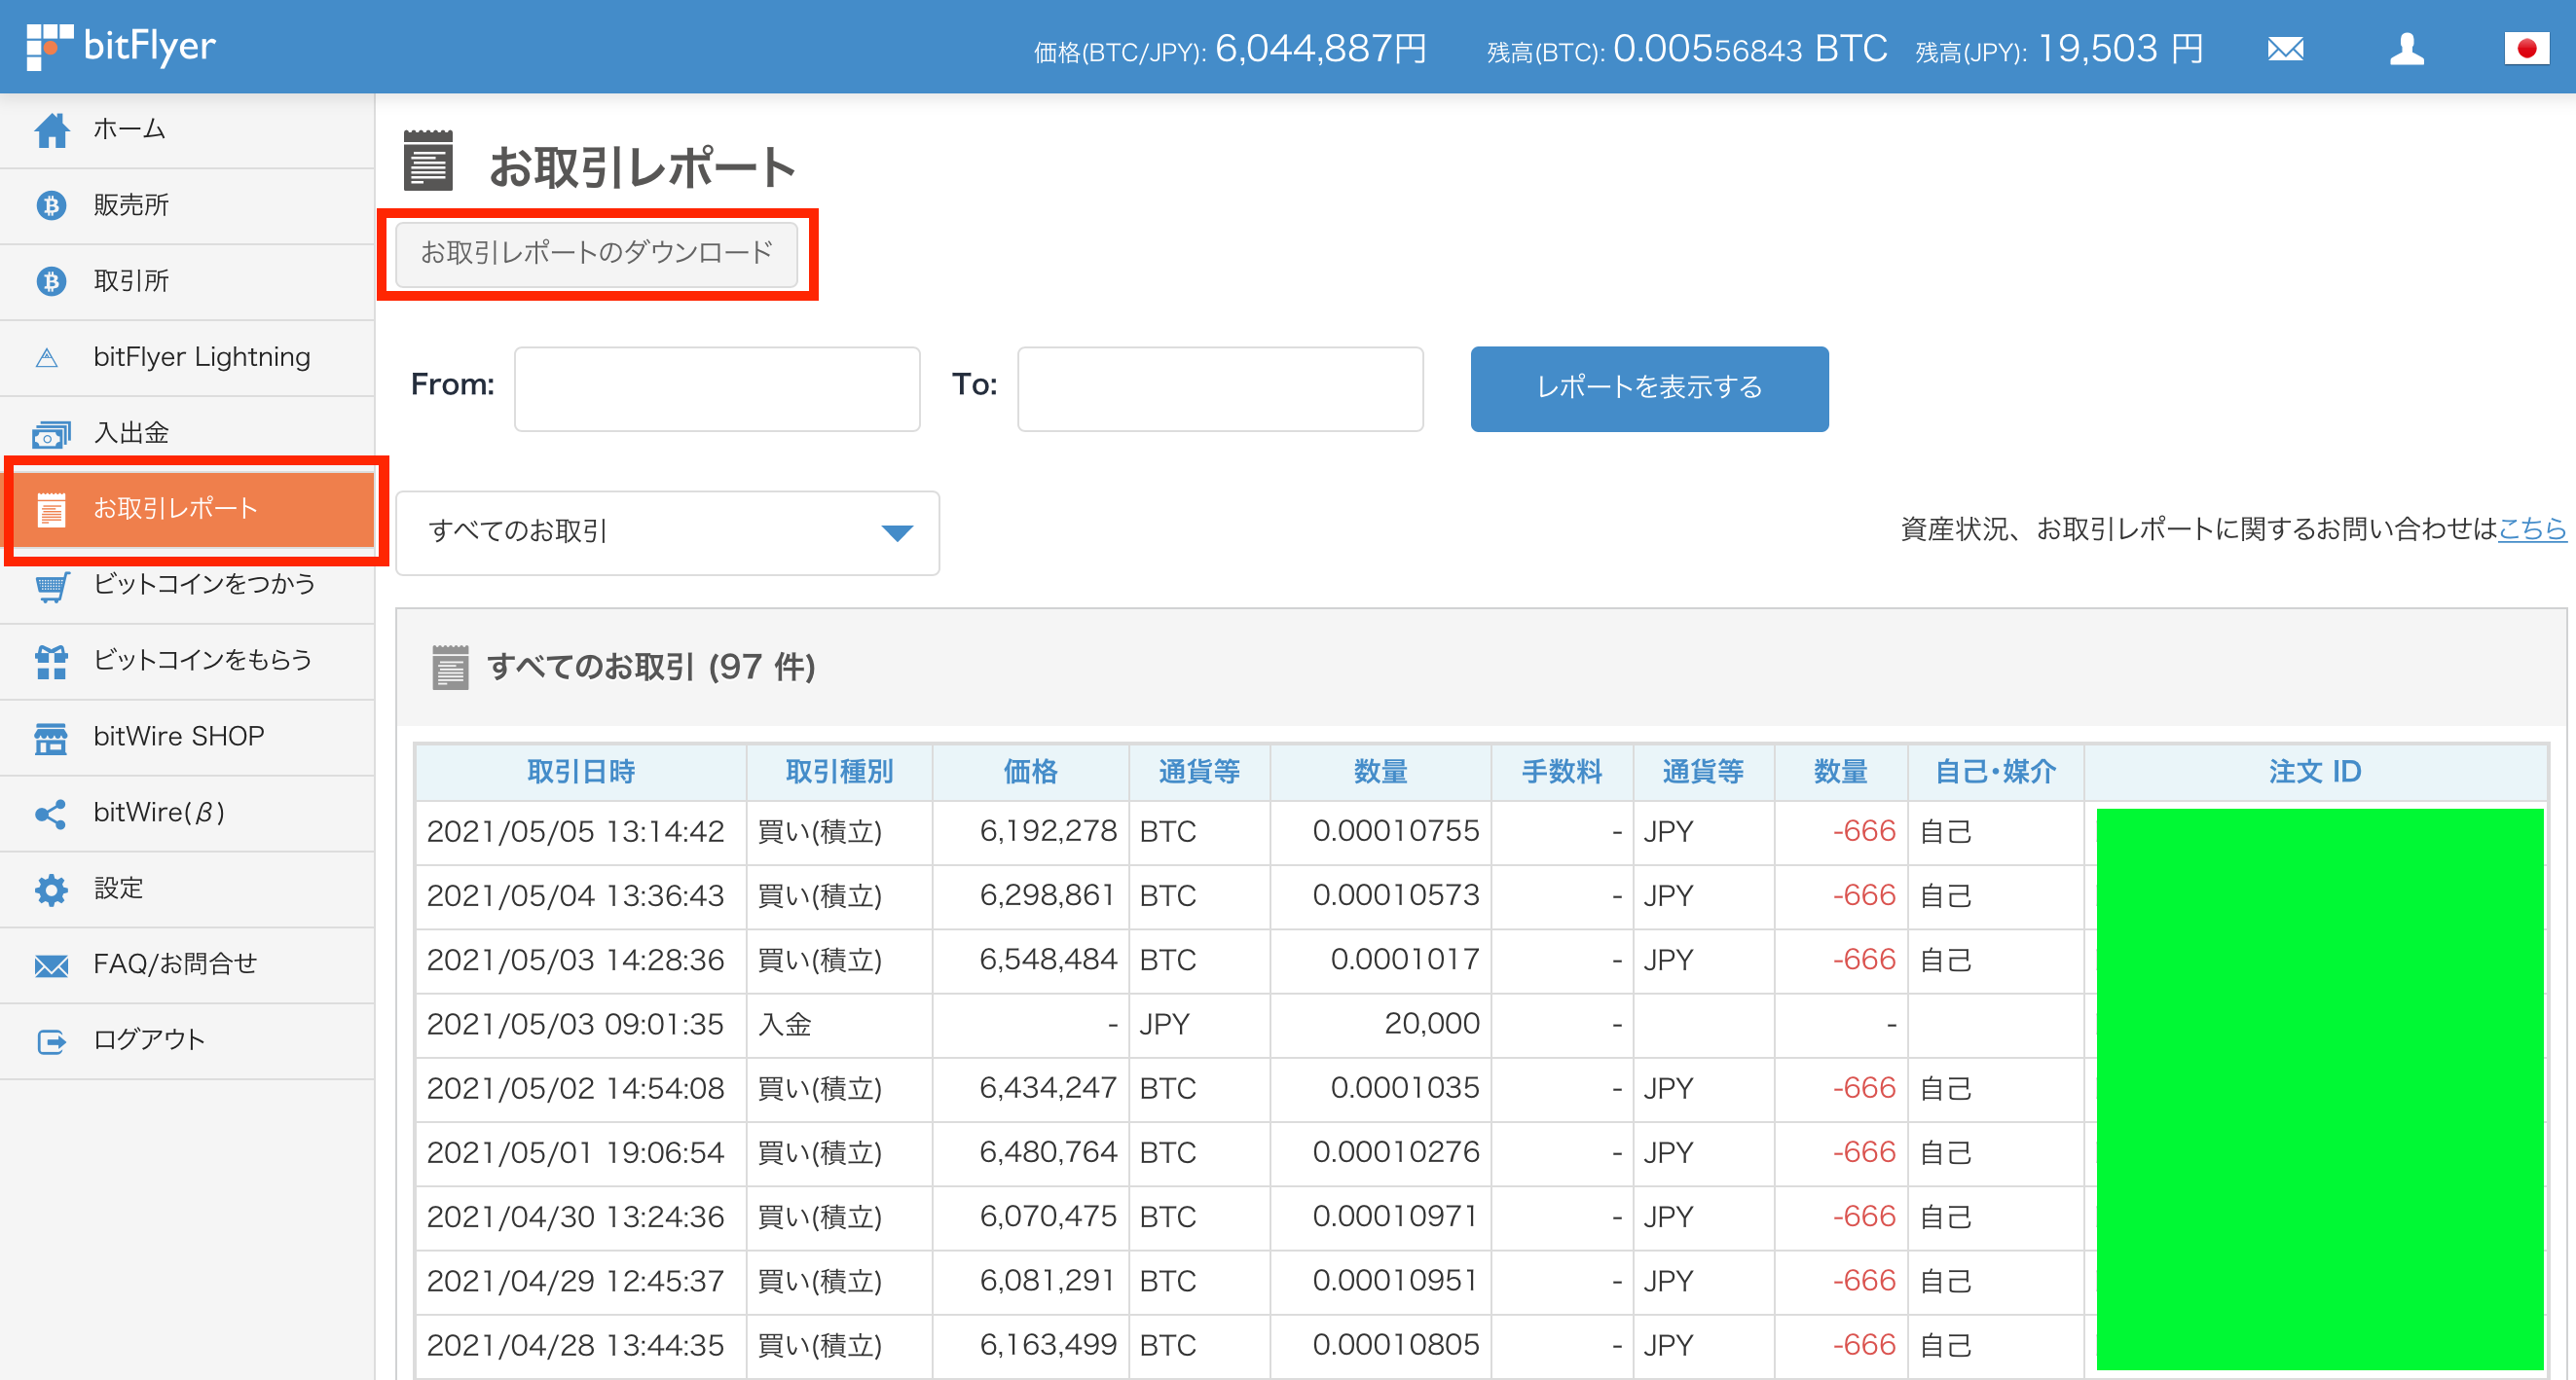Viewport: 2576px width, 1380px height.
Task: Open ビットコインをもらう gift icon
Action: pyautogui.click(x=51, y=661)
